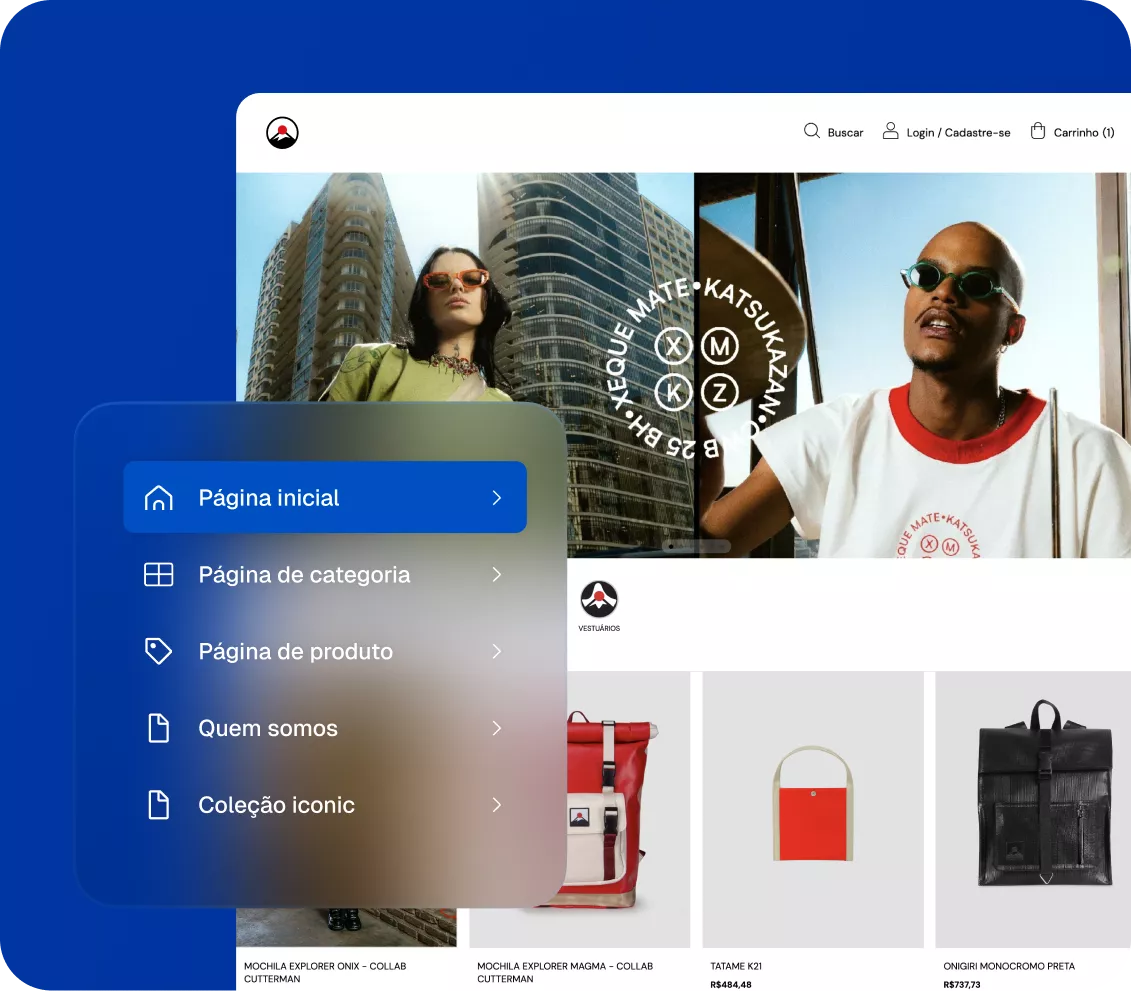Open search with the magnifying glass icon
Viewport: 1131px width, 991px height.
pos(811,131)
